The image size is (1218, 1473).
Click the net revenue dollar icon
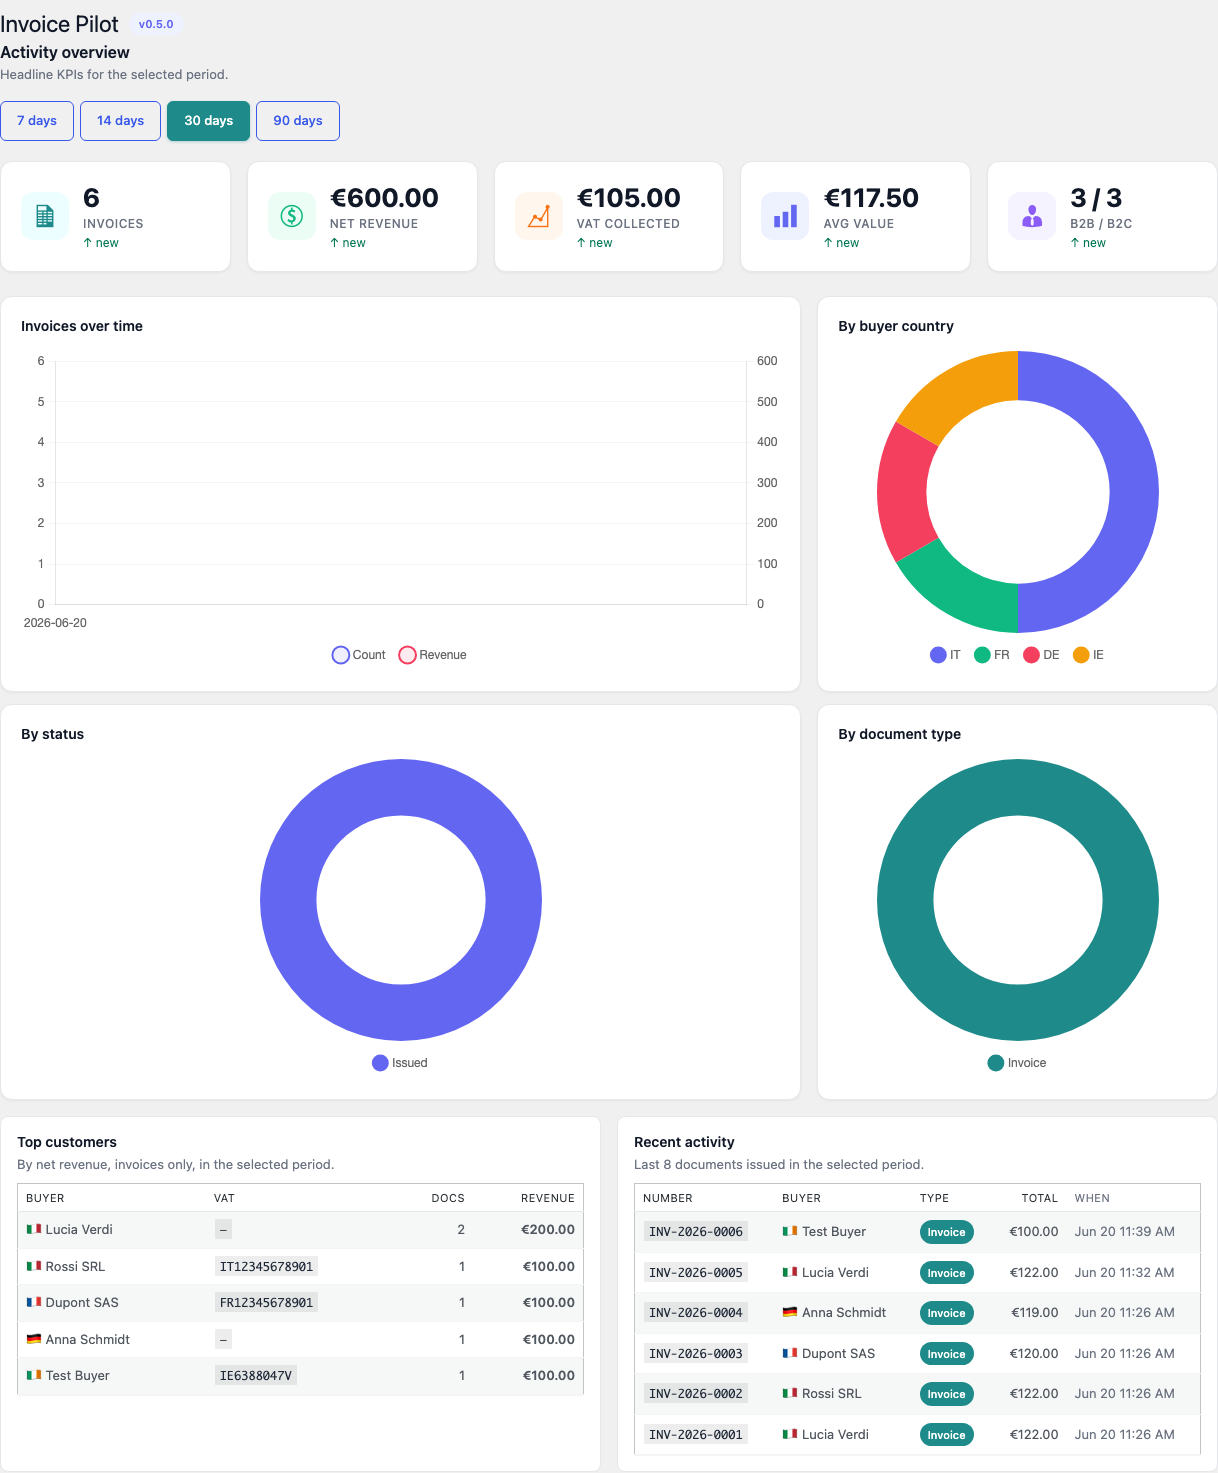coord(292,216)
